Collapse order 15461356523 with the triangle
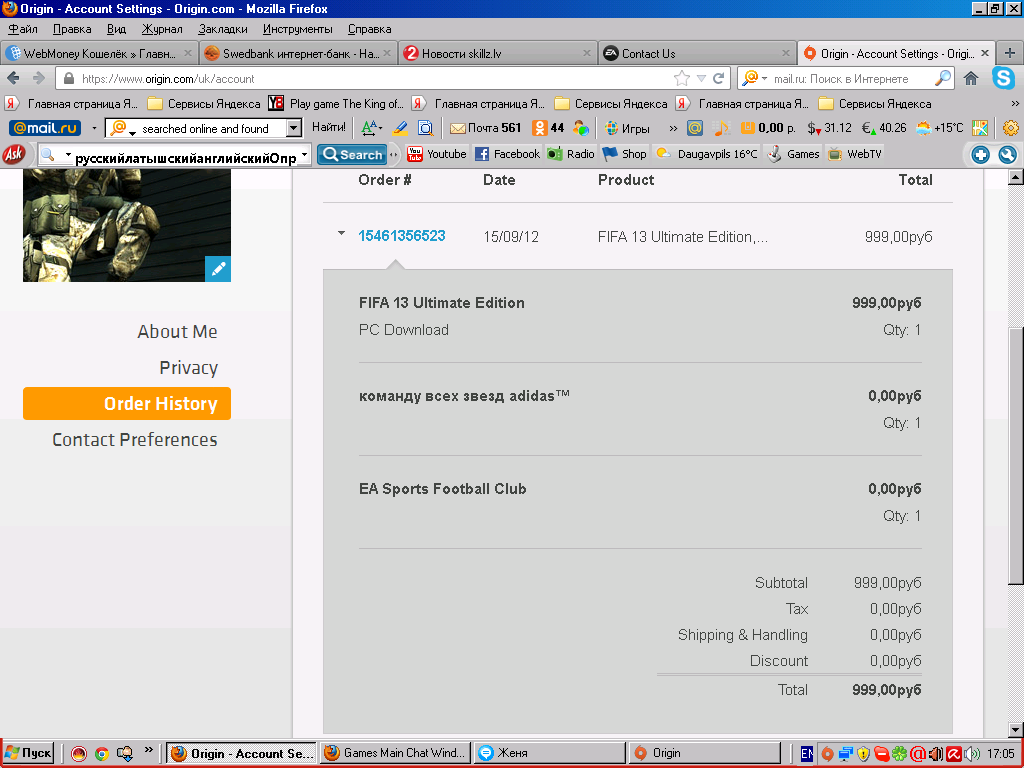The image size is (1024, 768). click(x=341, y=233)
